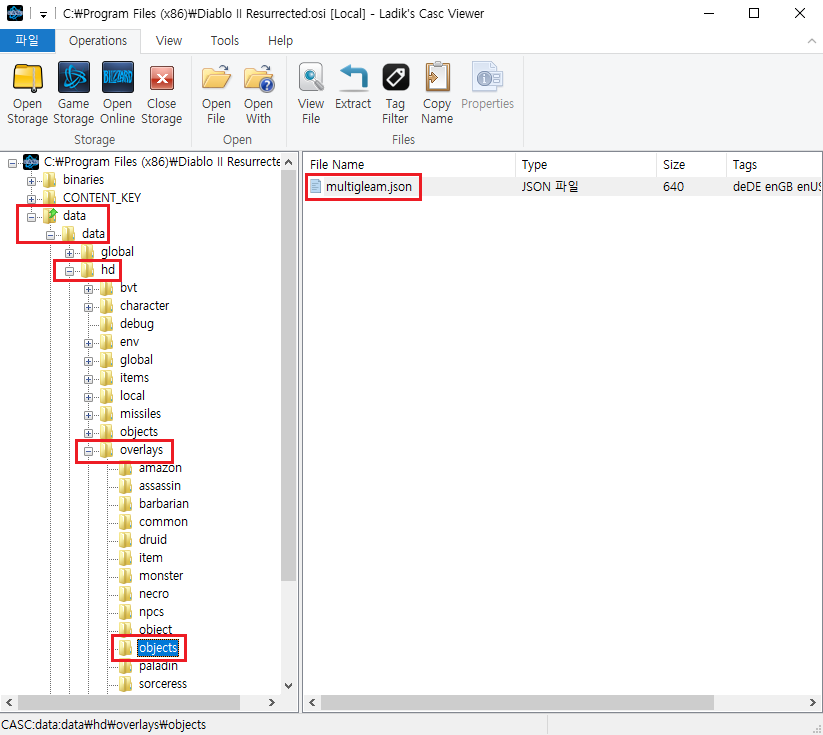The width and height of the screenshot is (823, 735).
Task: Select the highlighted objects folder under overlays
Action: coord(158,648)
